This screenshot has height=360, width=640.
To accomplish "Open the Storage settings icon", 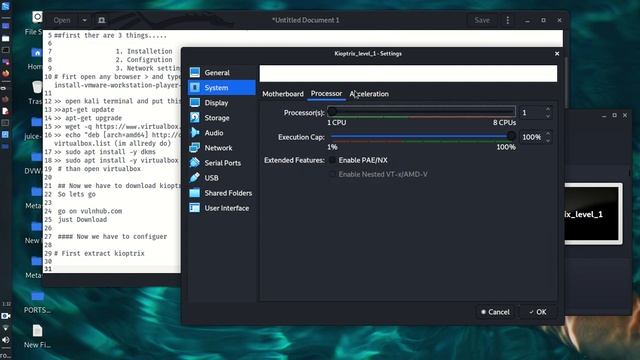I will coord(195,118).
